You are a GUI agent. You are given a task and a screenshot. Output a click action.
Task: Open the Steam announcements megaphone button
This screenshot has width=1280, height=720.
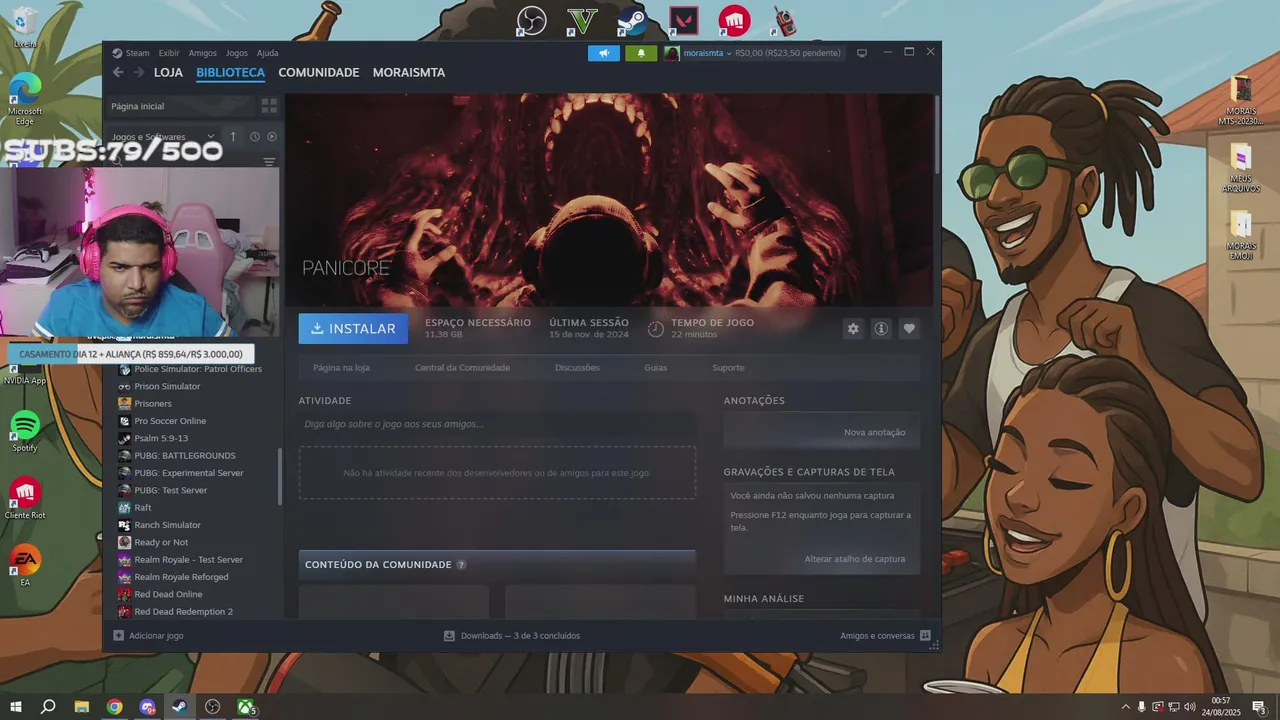point(603,53)
